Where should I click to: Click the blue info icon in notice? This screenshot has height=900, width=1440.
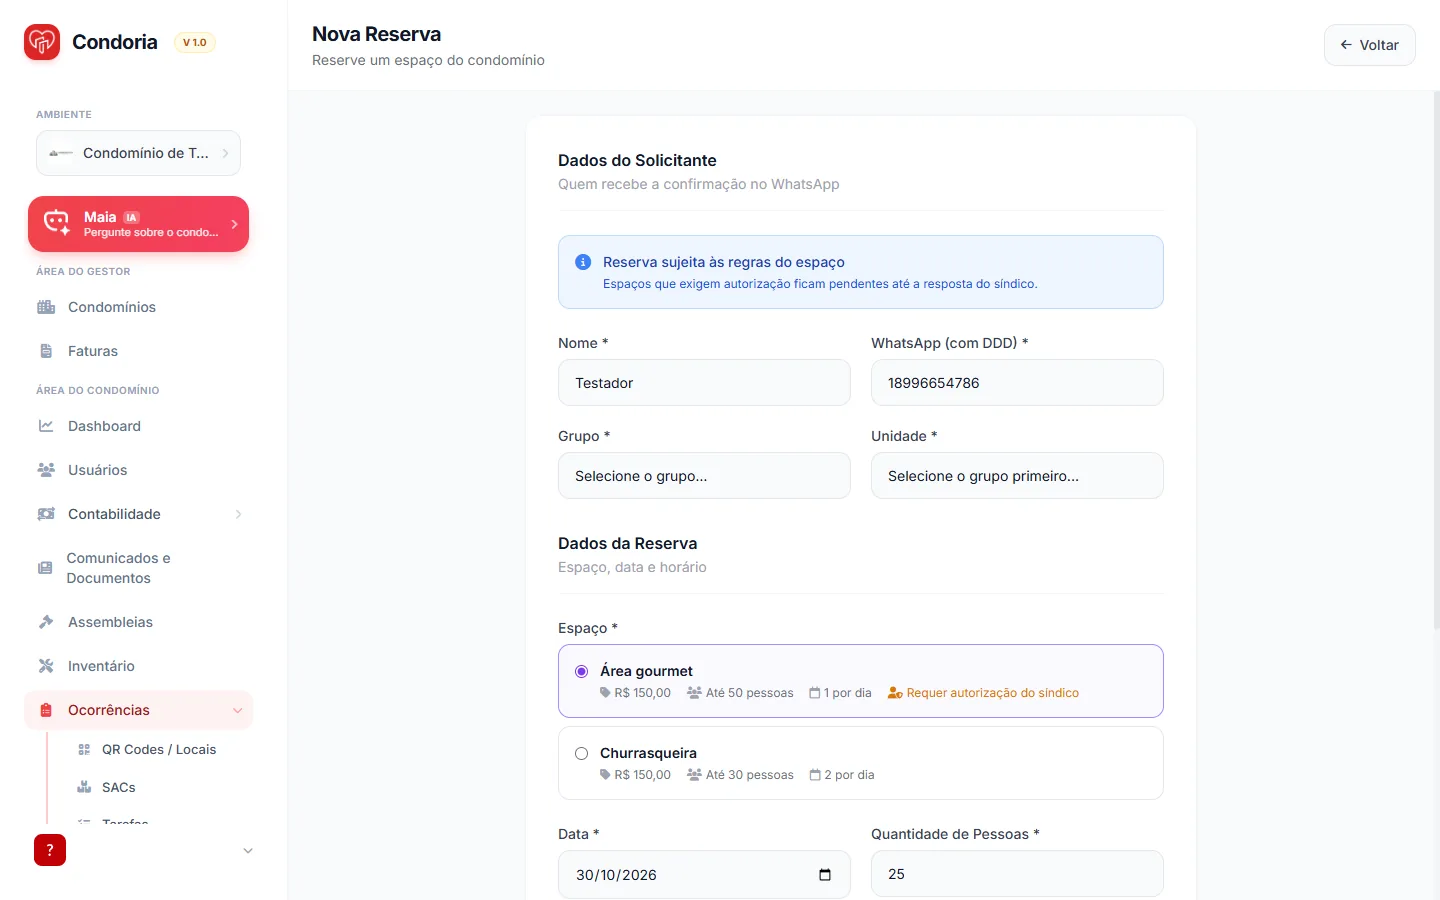point(583,262)
